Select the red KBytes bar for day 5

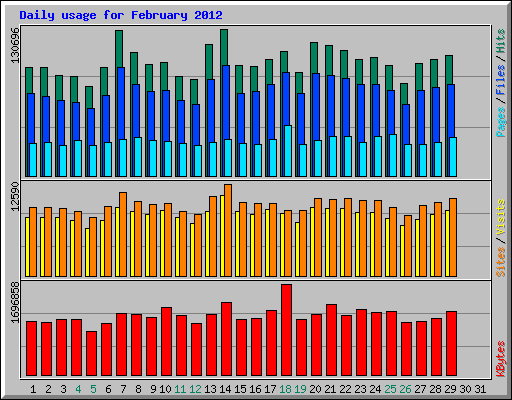tap(91, 354)
